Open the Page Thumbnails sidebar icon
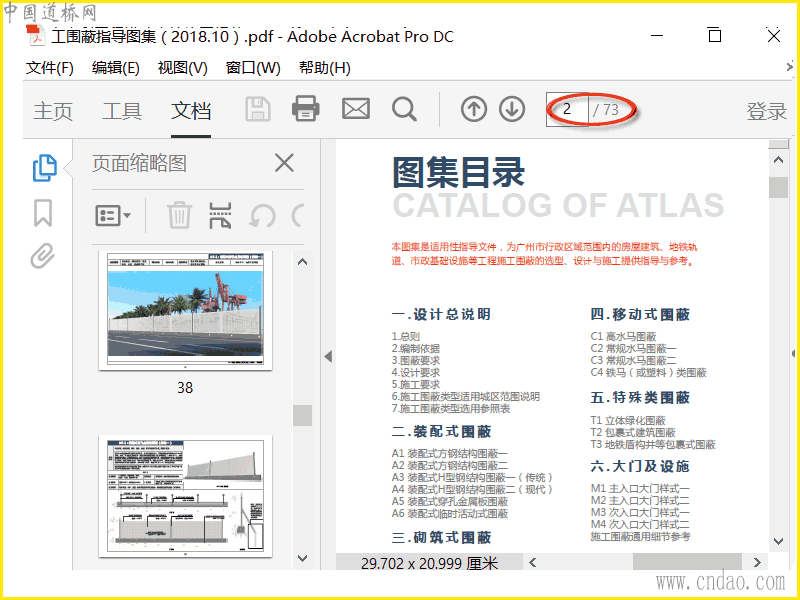 click(45, 168)
